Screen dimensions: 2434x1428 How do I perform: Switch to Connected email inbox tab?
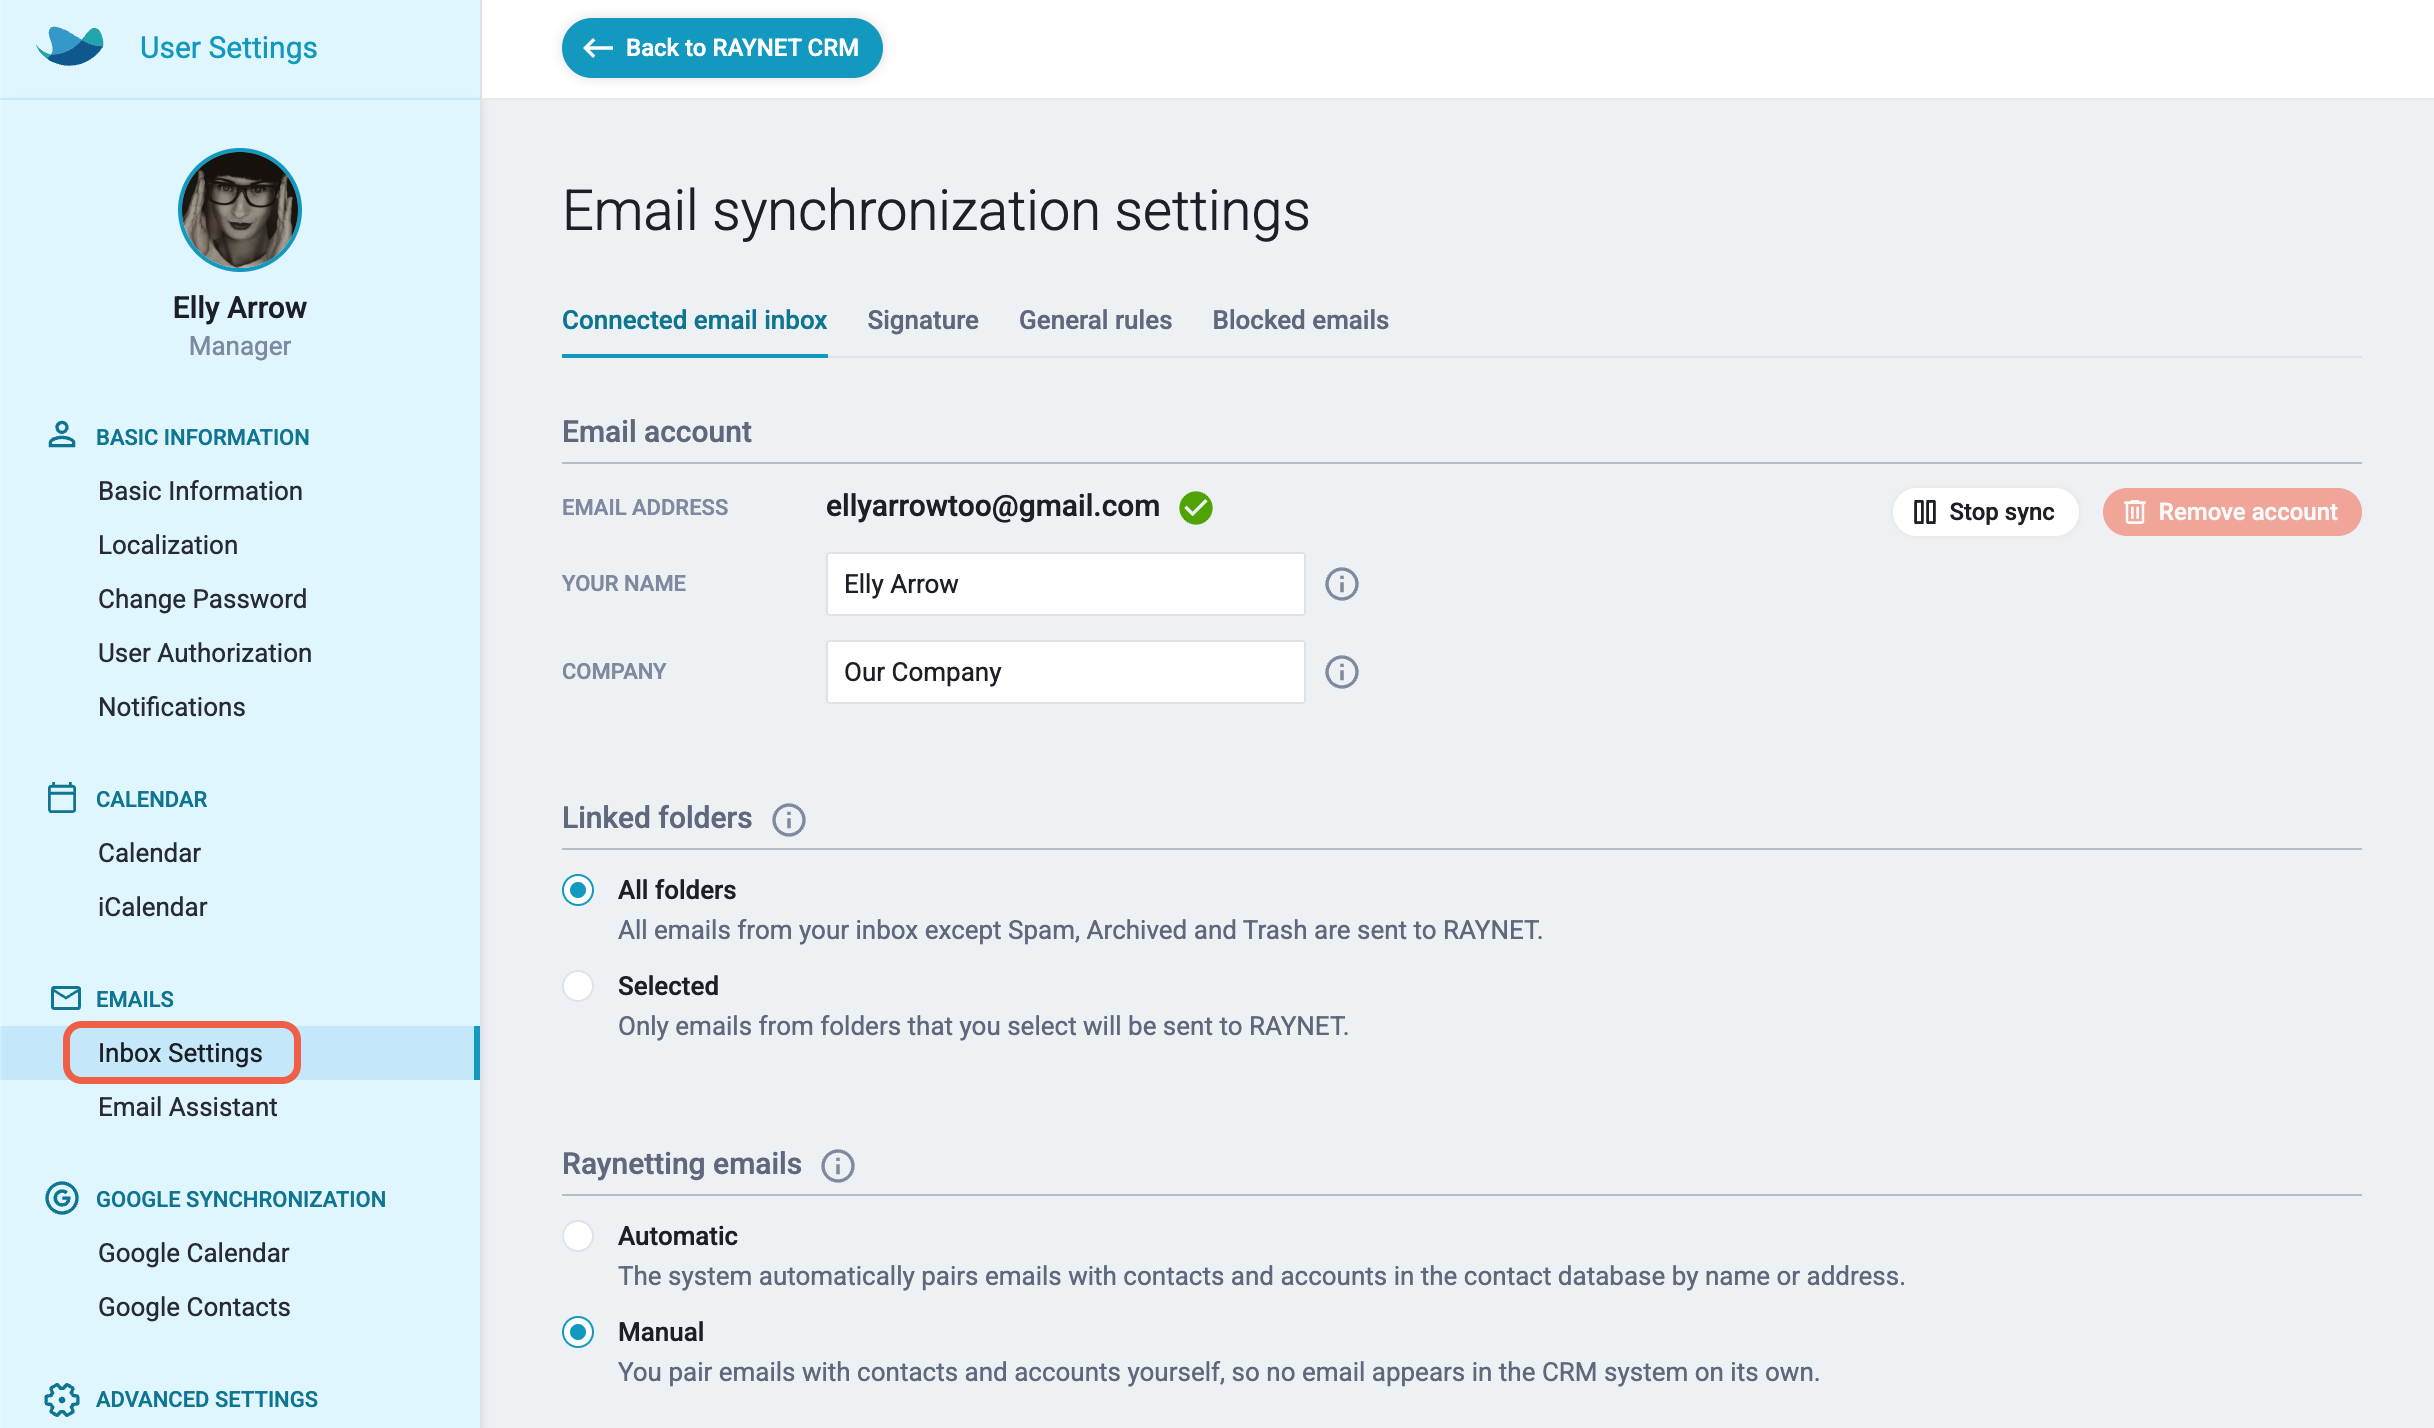(x=694, y=320)
